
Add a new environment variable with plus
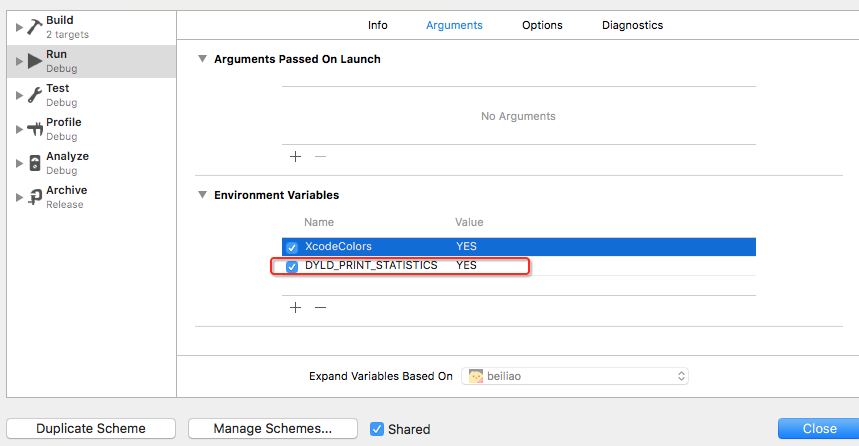coord(295,307)
